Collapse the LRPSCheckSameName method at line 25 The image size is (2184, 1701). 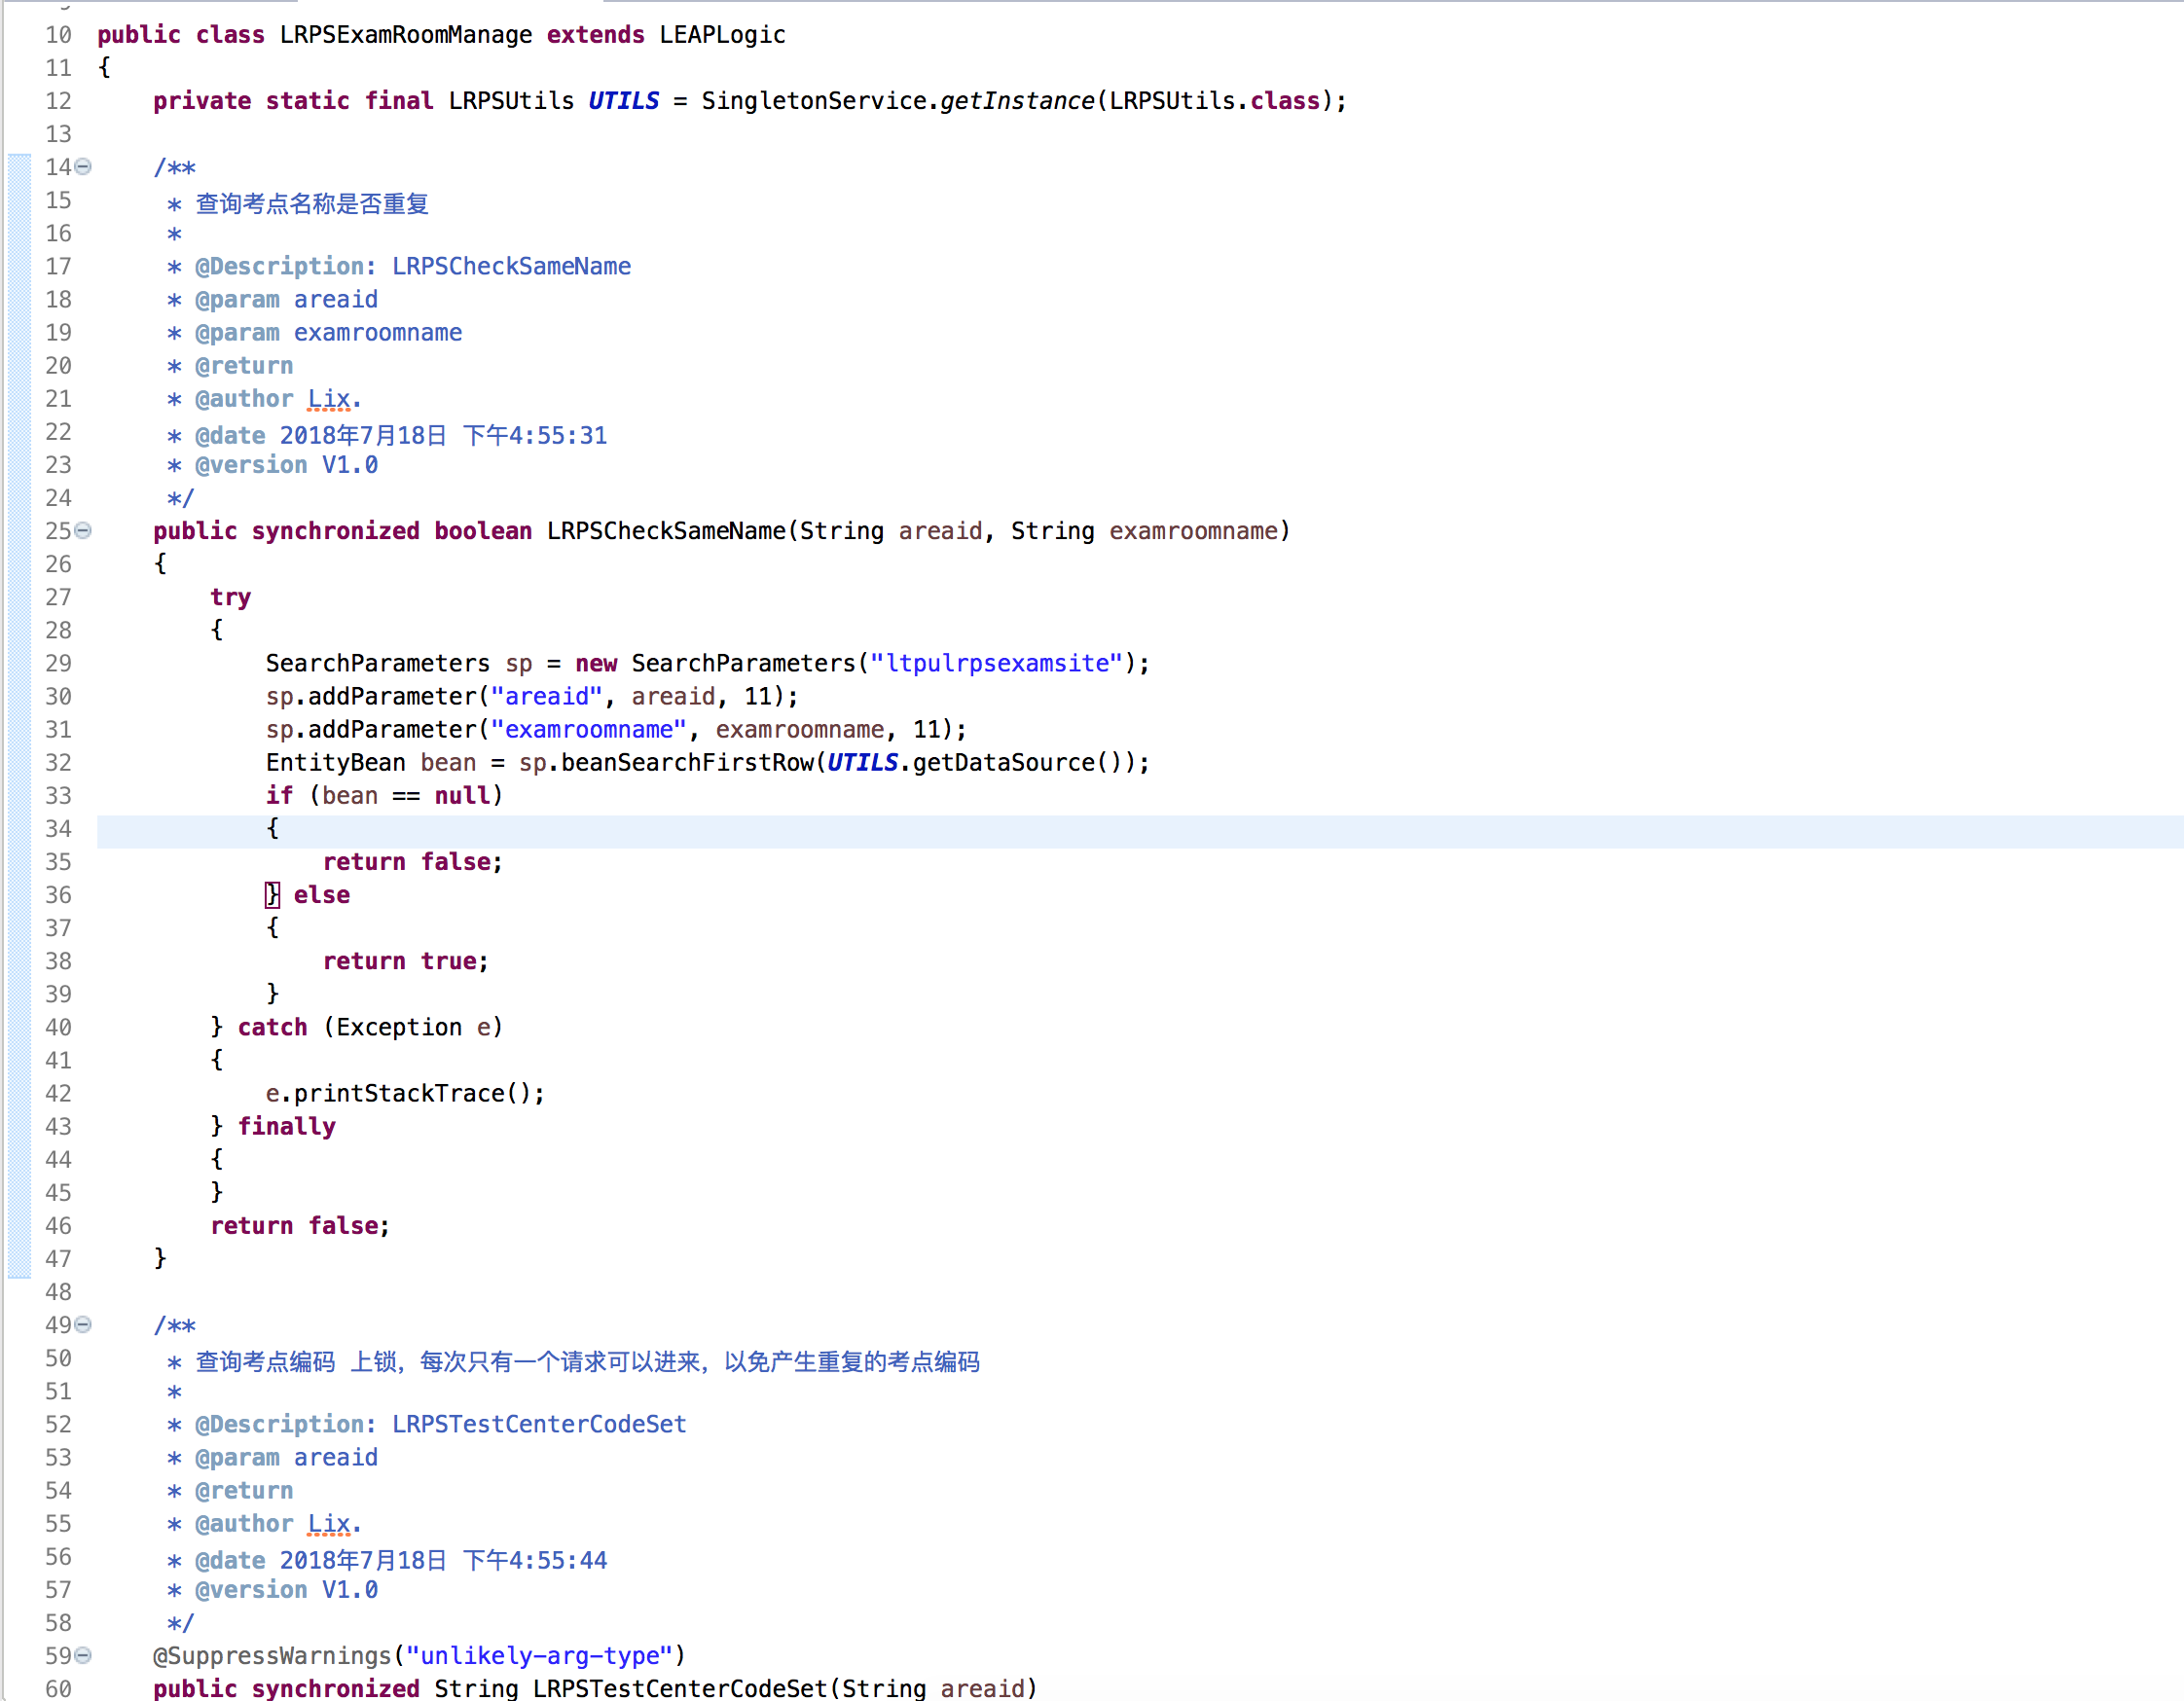click(84, 531)
